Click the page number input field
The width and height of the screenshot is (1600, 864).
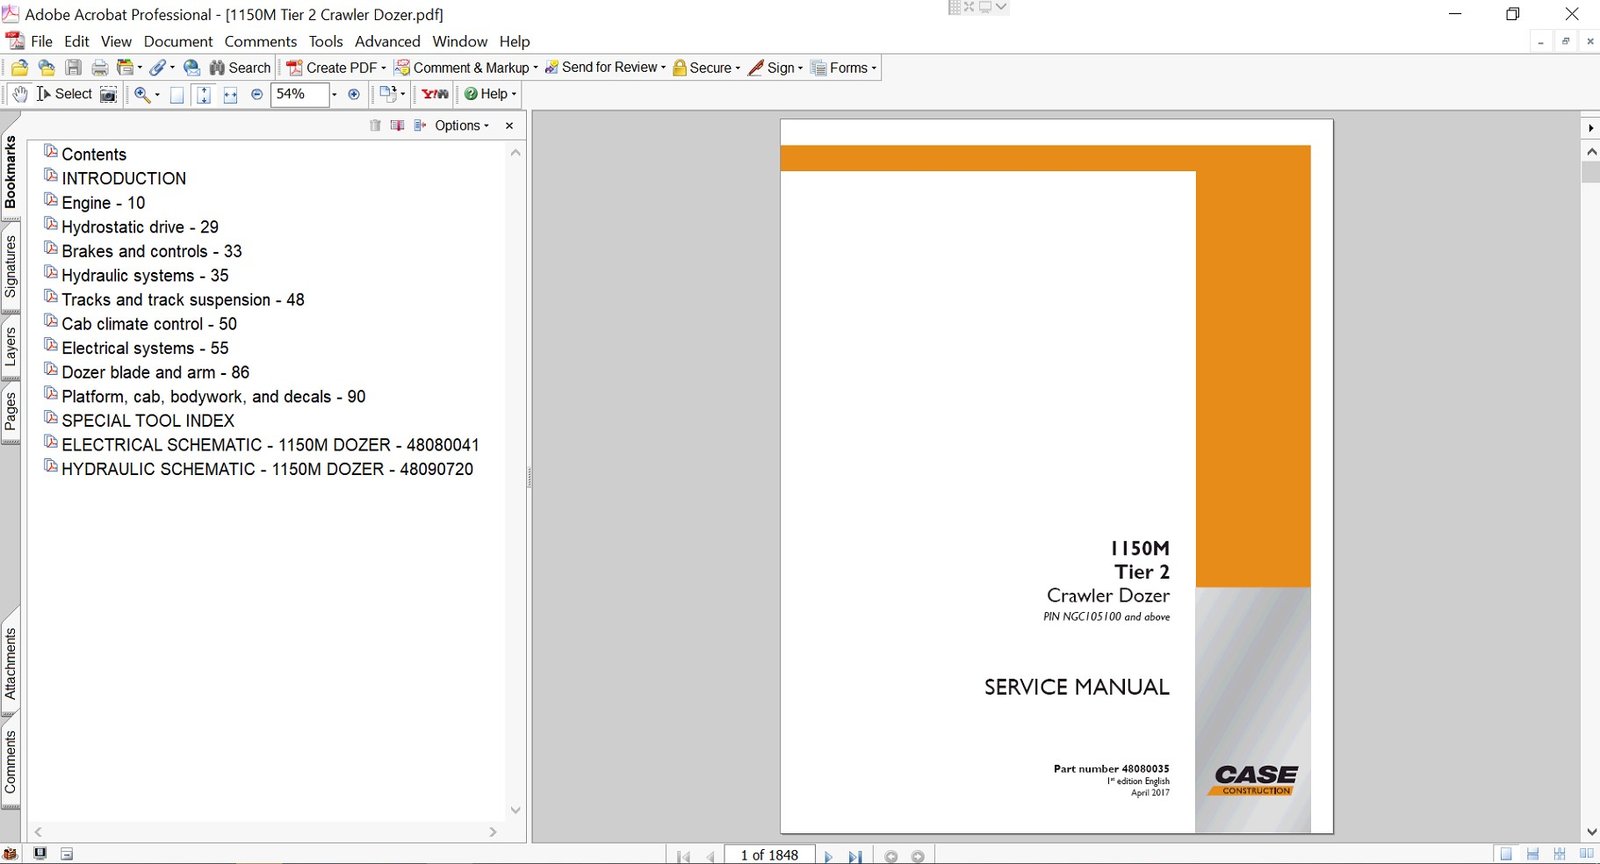pos(769,855)
